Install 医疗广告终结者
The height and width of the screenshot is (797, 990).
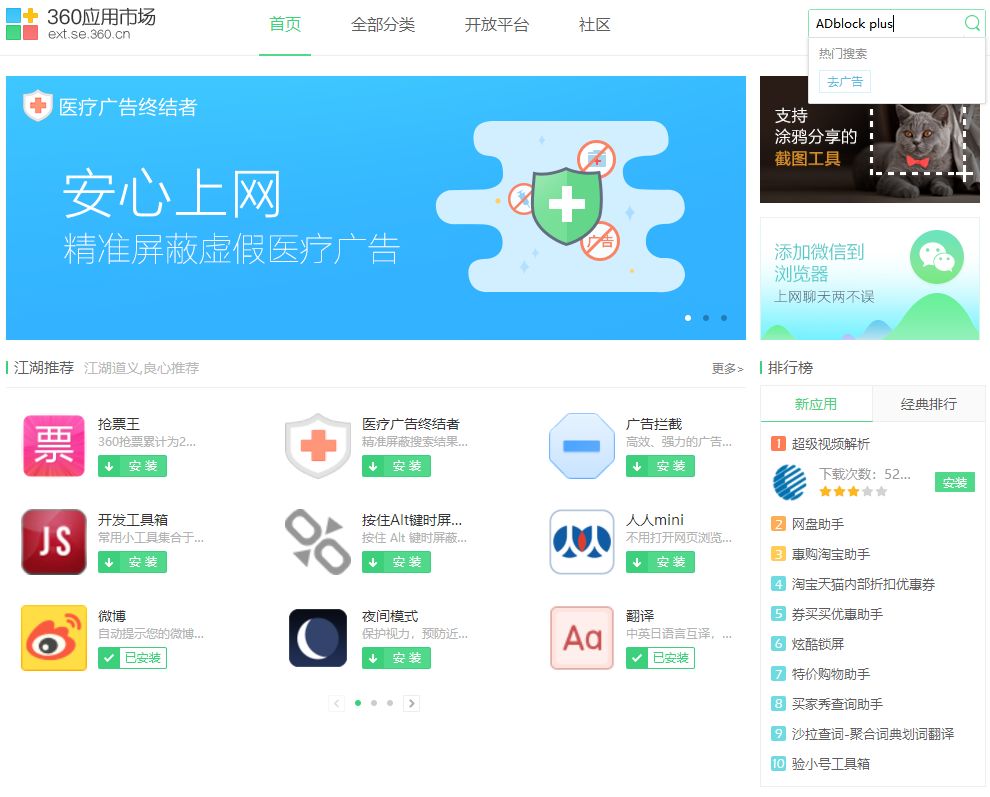[x=396, y=466]
